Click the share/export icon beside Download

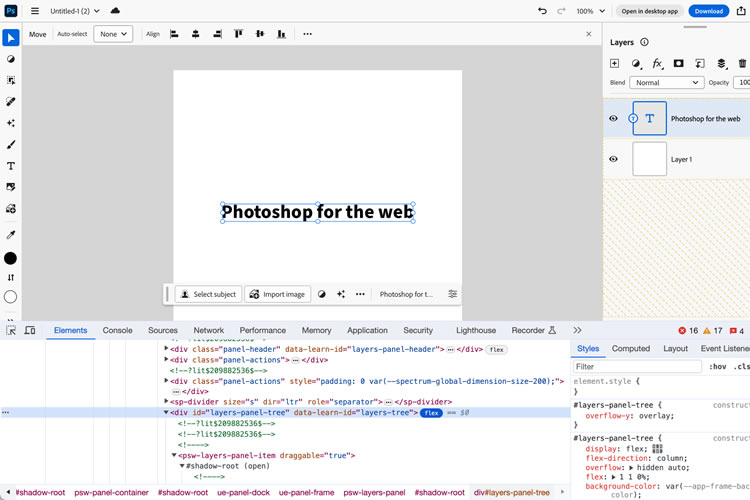click(742, 11)
